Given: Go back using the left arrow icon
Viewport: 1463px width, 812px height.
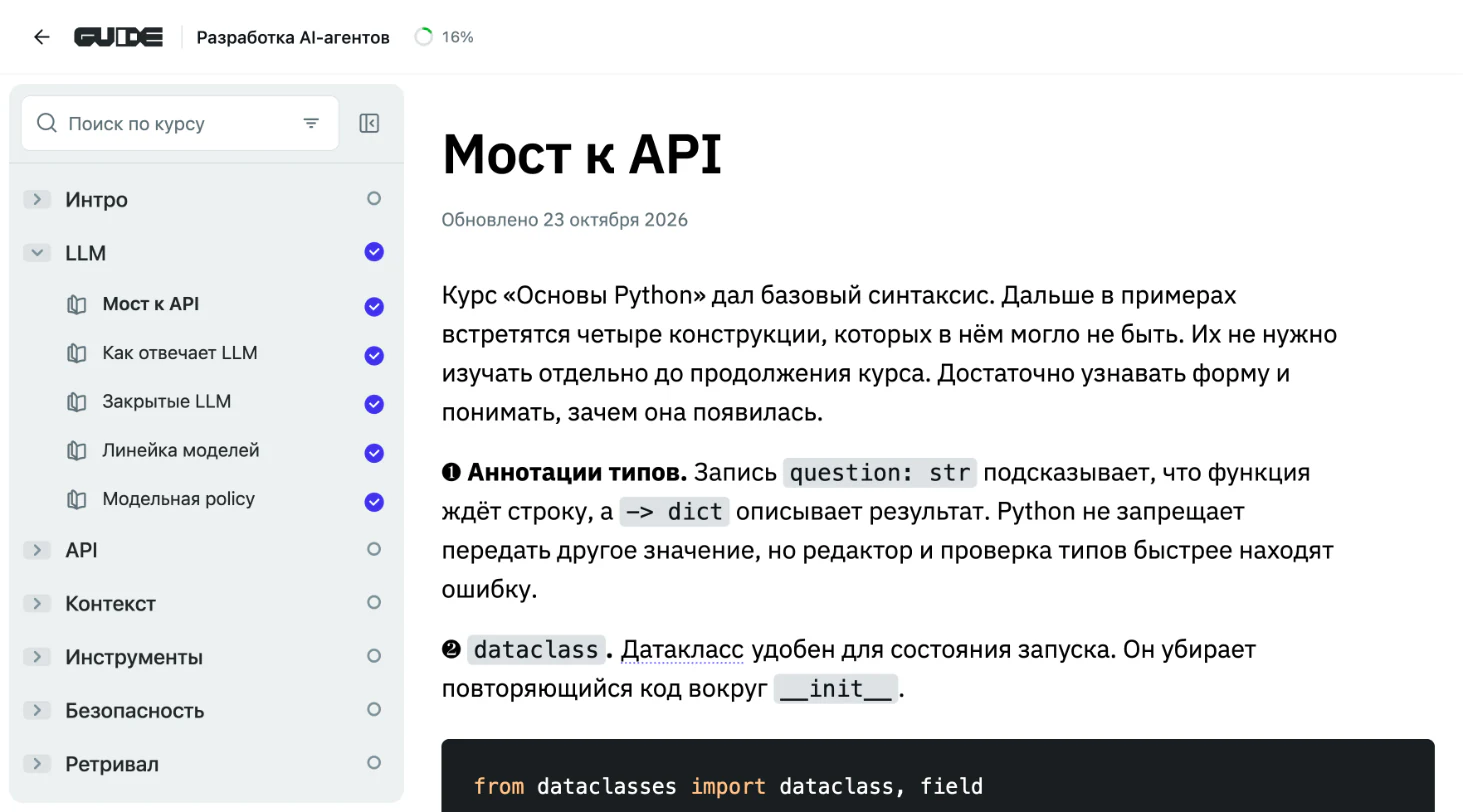Looking at the screenshot, I should tap(41, 37).
